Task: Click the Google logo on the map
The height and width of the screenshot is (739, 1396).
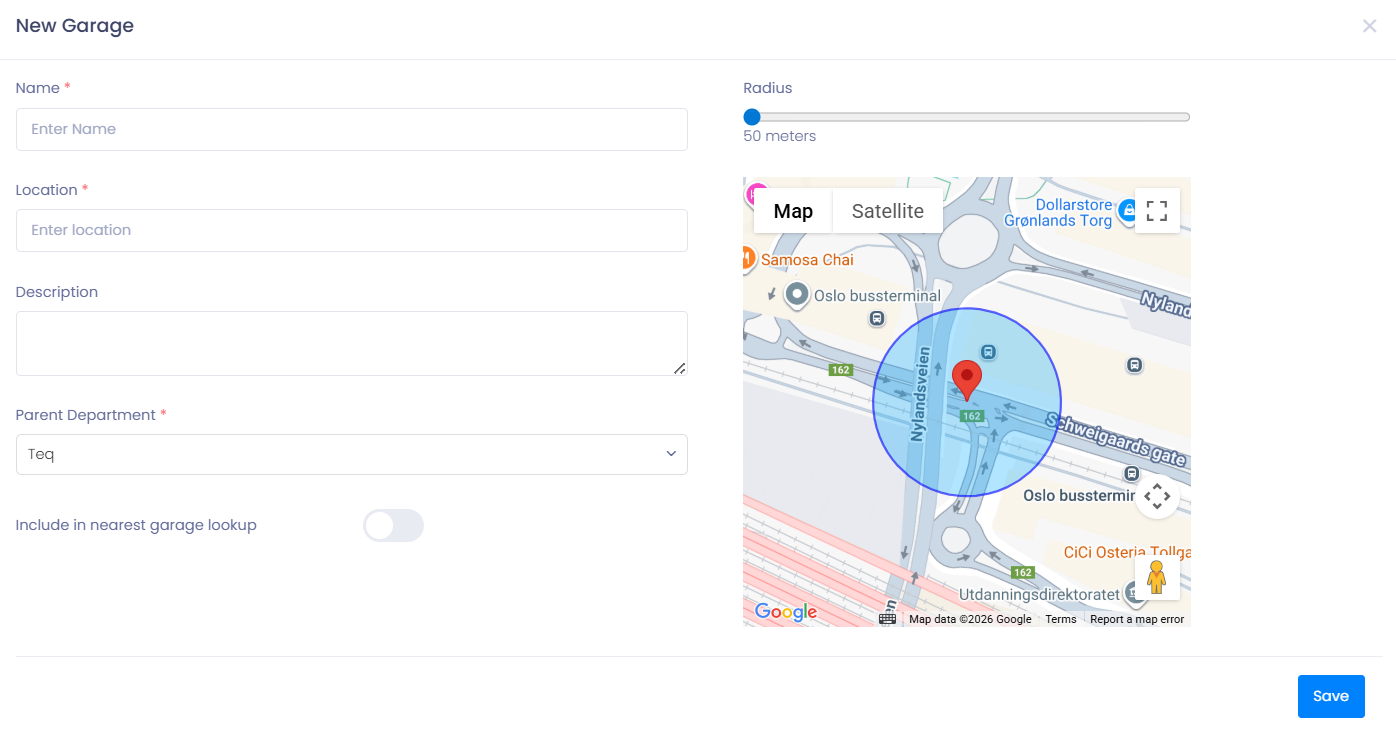Action: tap(786, 612)
